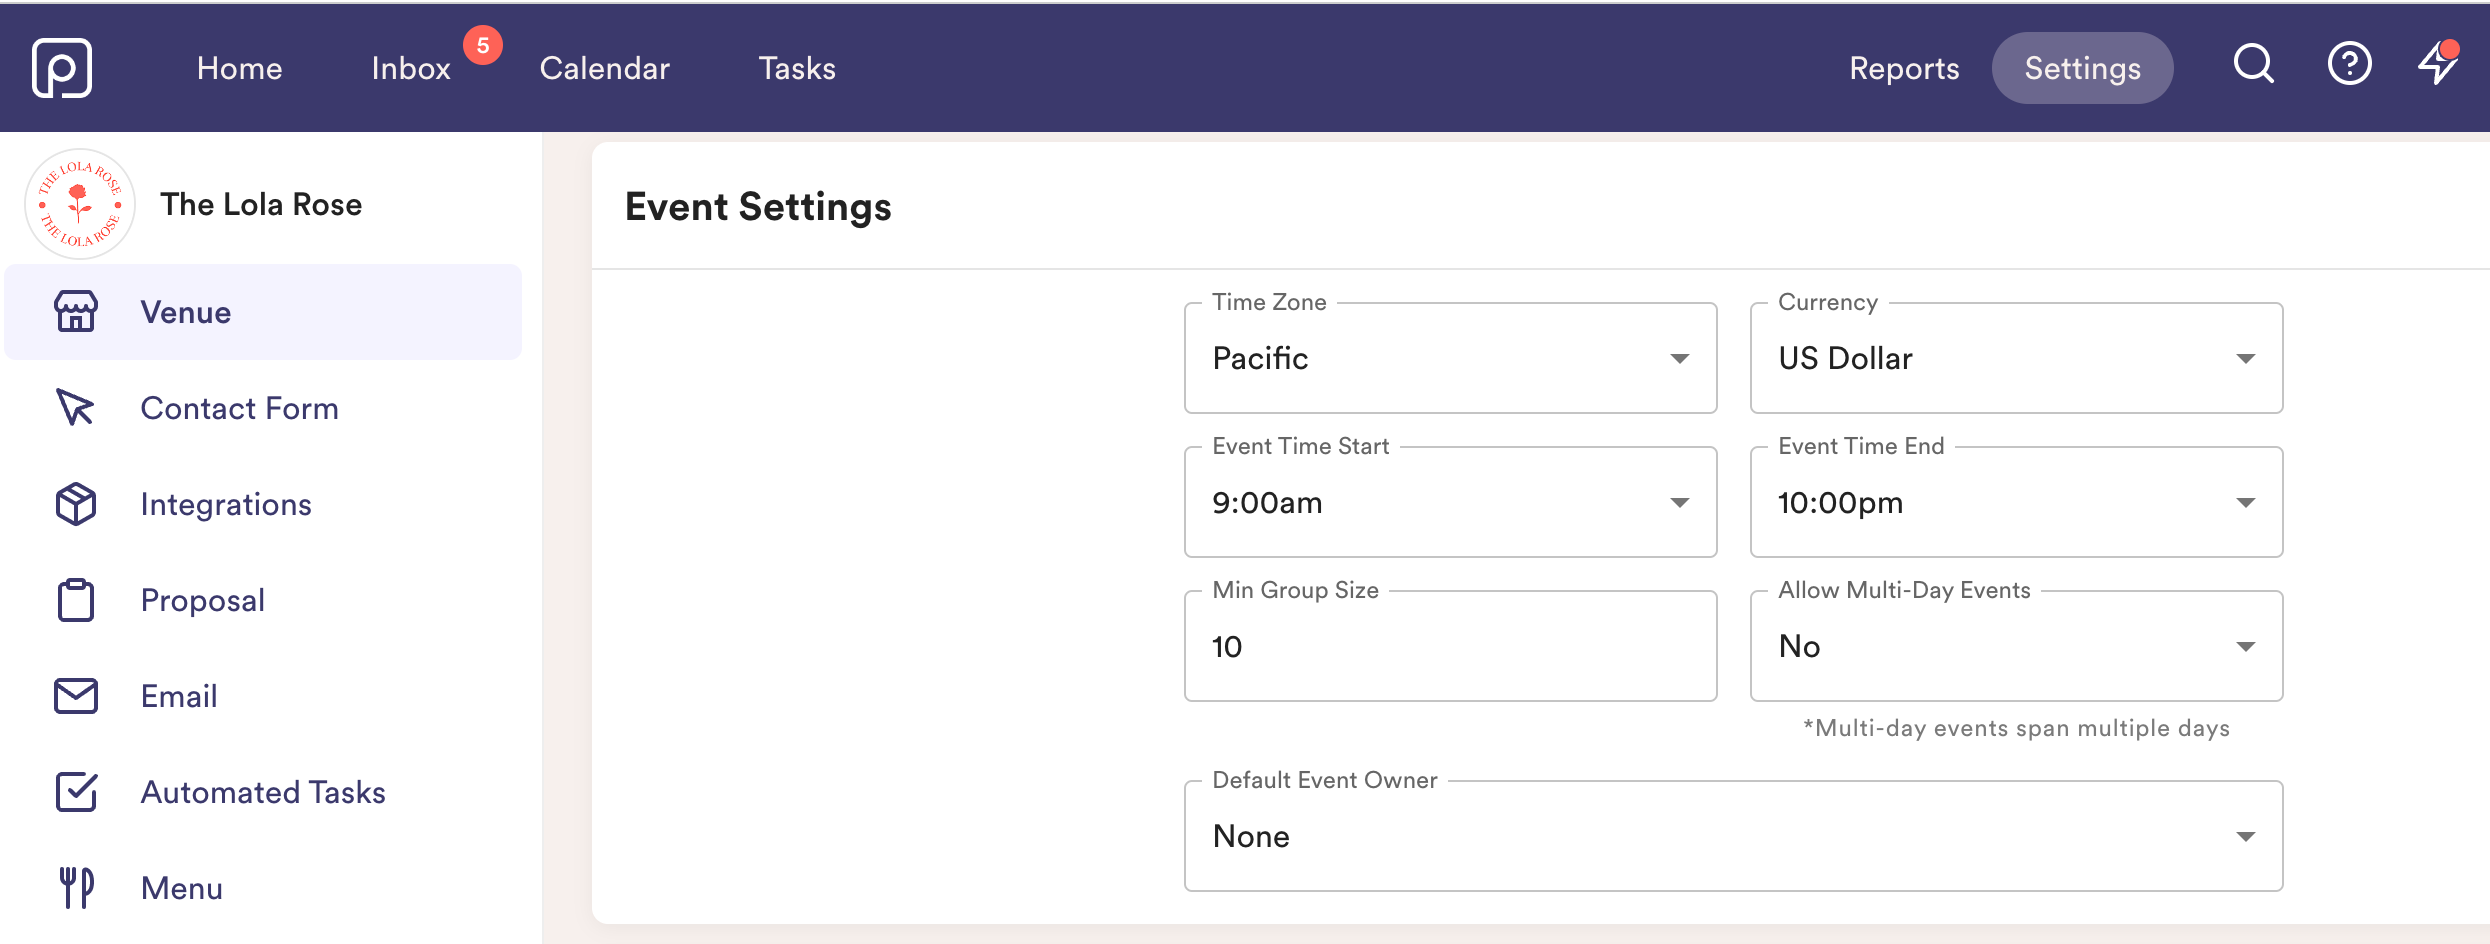This screenshot has width=2490, height=944.
Task: Click the Perfect Venue logo icon
Action: (x=62, y=68)
